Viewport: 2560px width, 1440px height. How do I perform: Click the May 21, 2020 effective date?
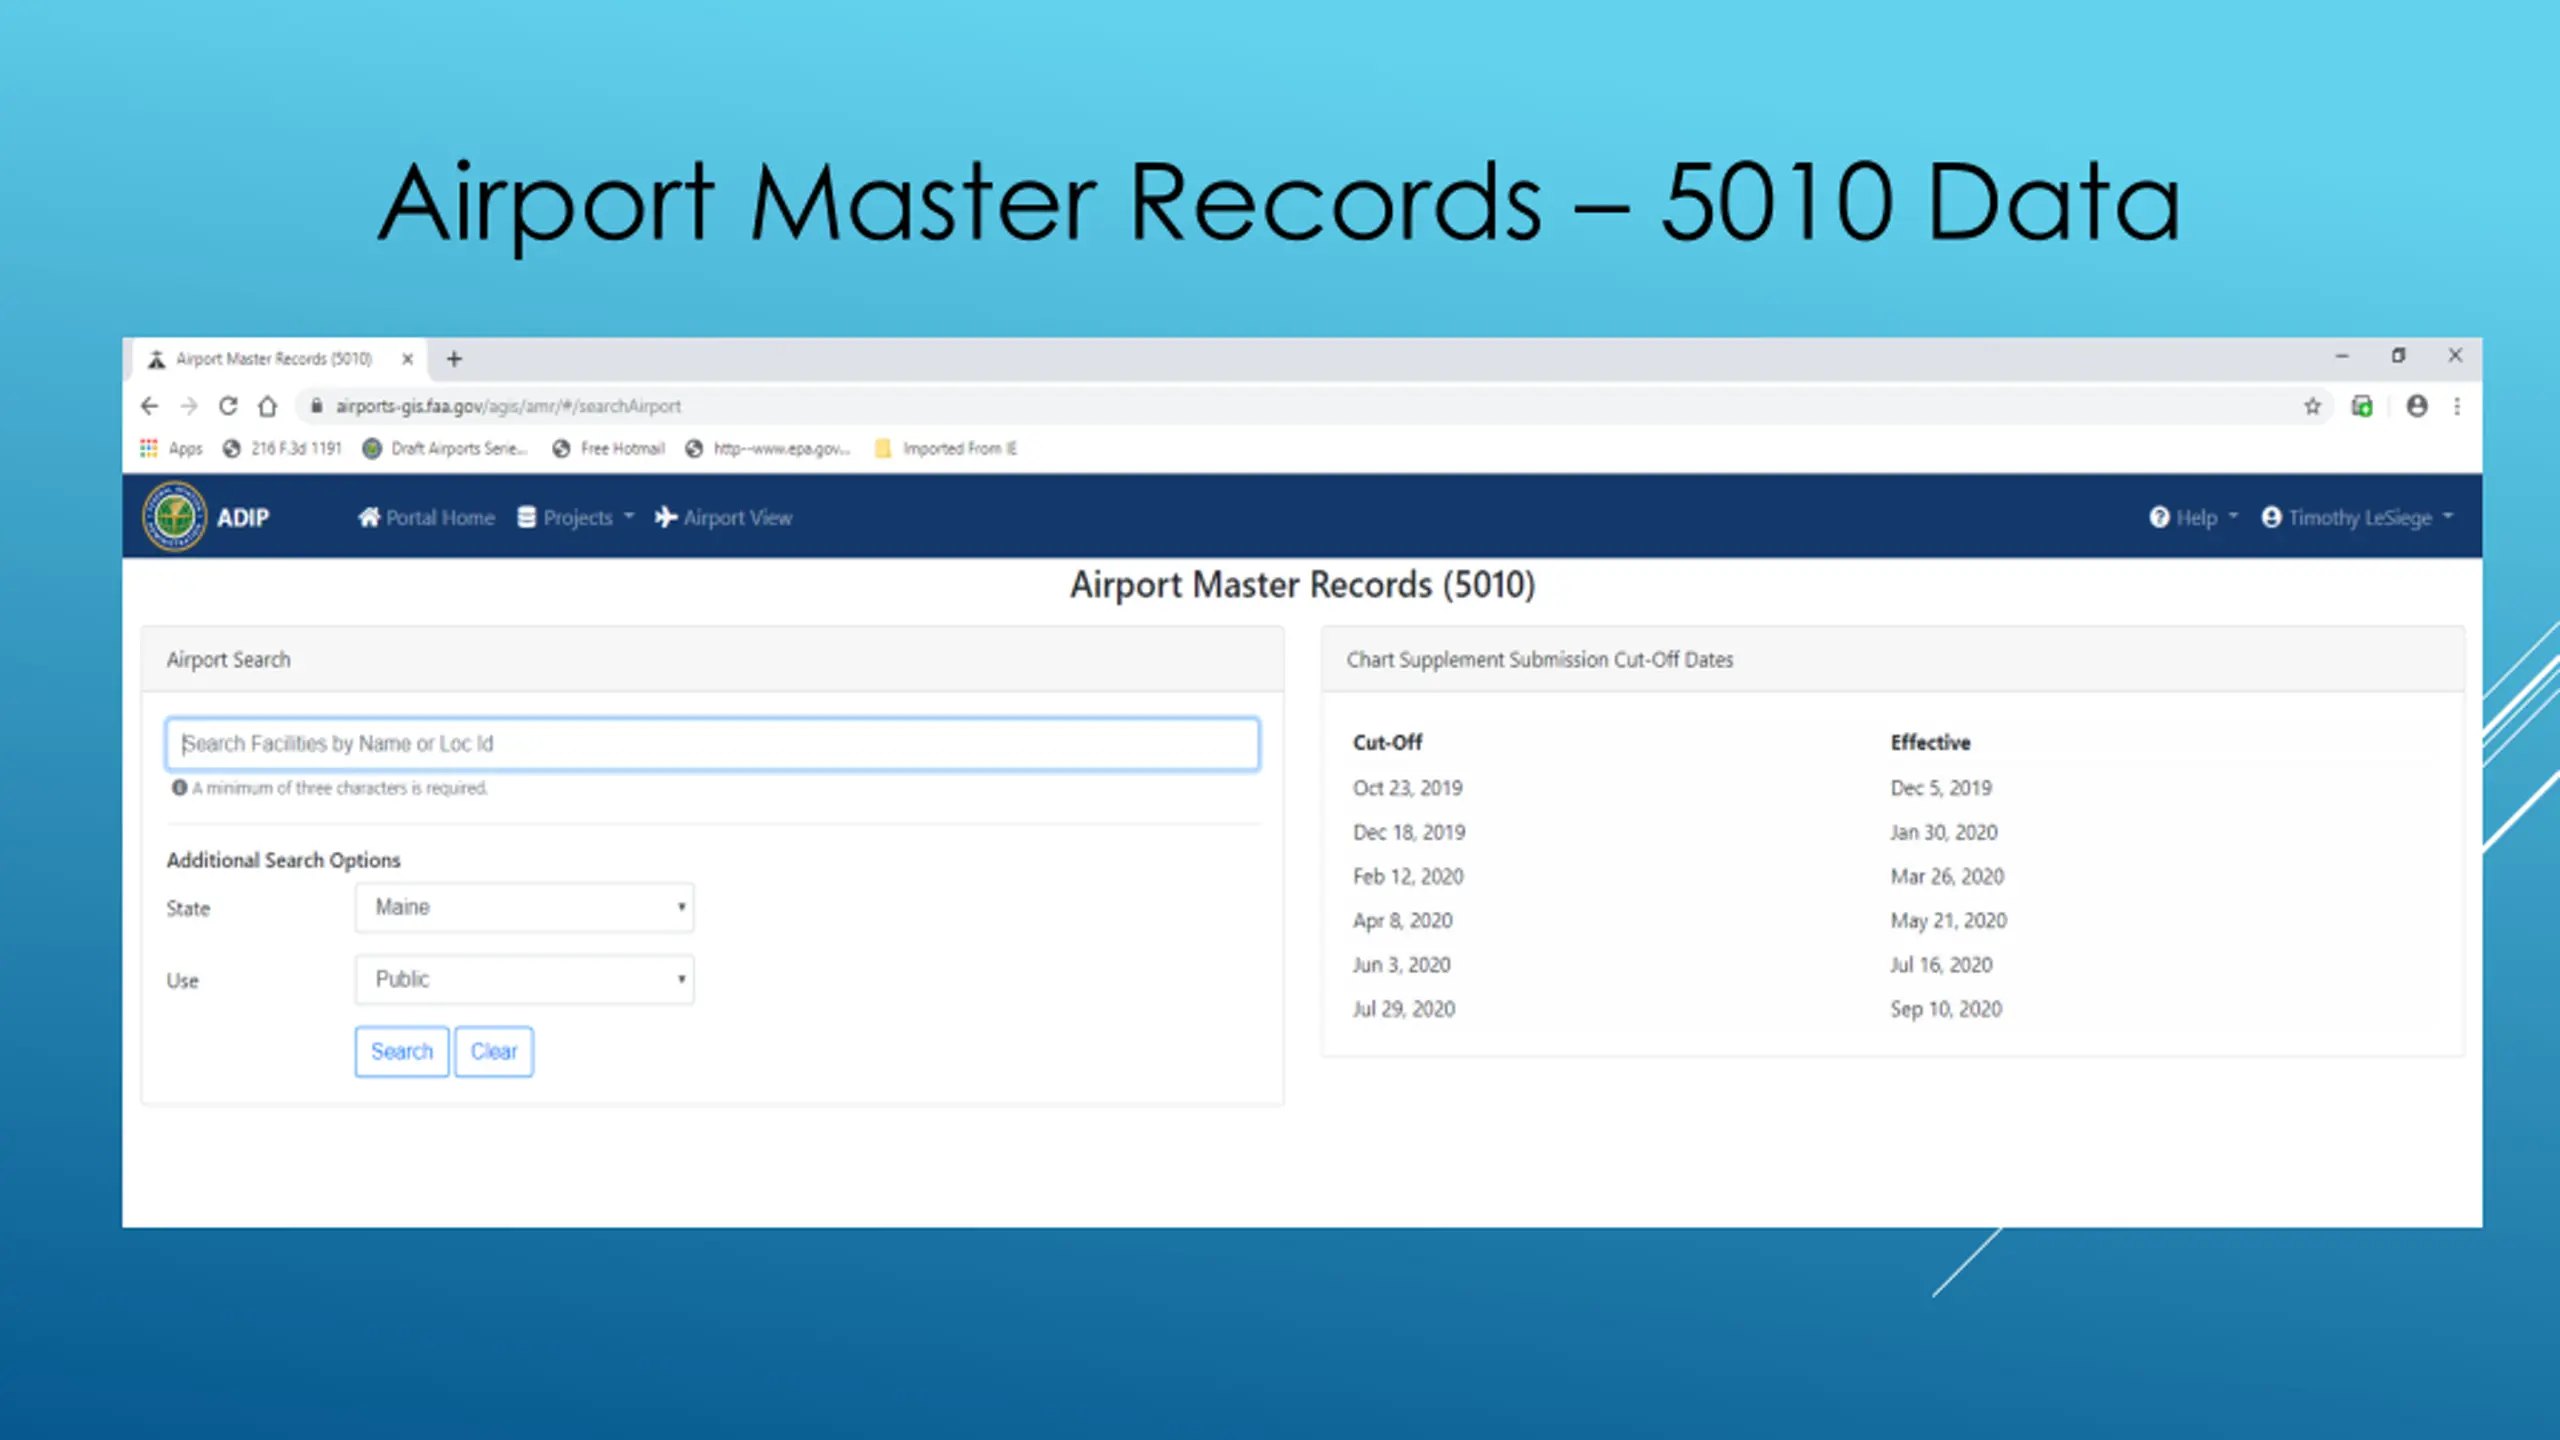[1949, 921]
